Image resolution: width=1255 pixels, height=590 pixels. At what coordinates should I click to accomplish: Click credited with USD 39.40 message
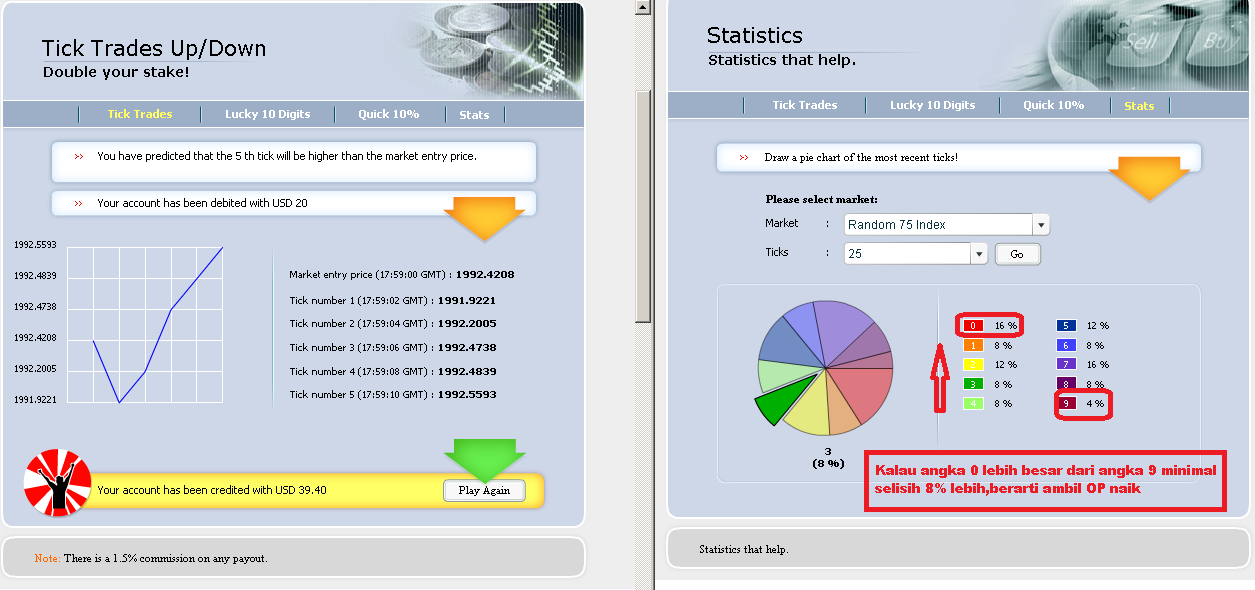pos(212,491)
